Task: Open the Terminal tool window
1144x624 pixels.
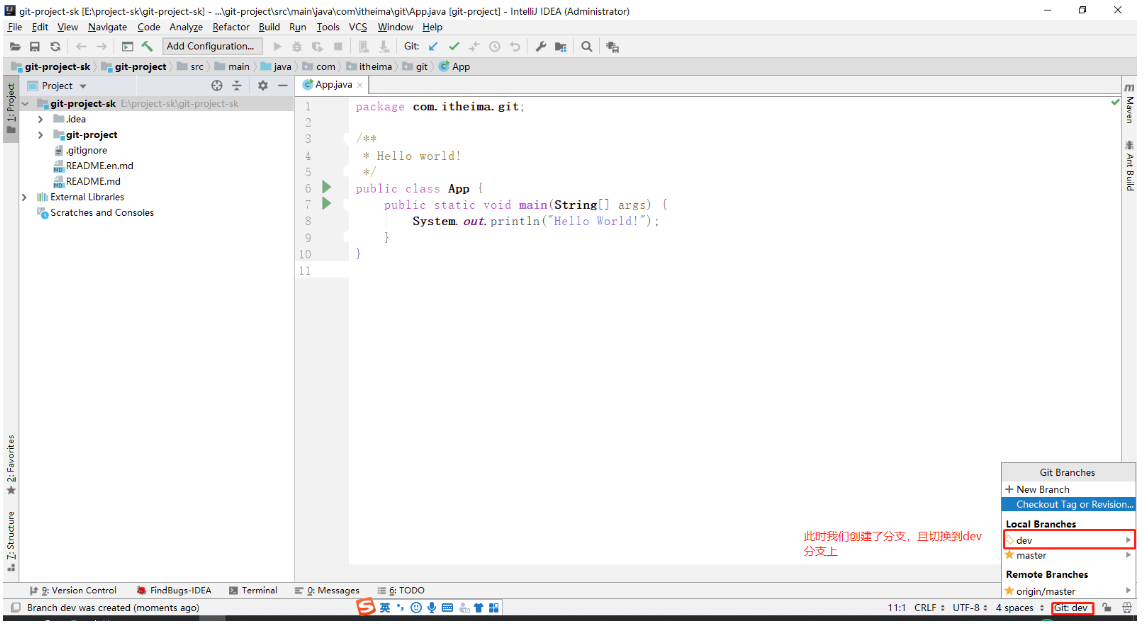Action: [253, 590]
